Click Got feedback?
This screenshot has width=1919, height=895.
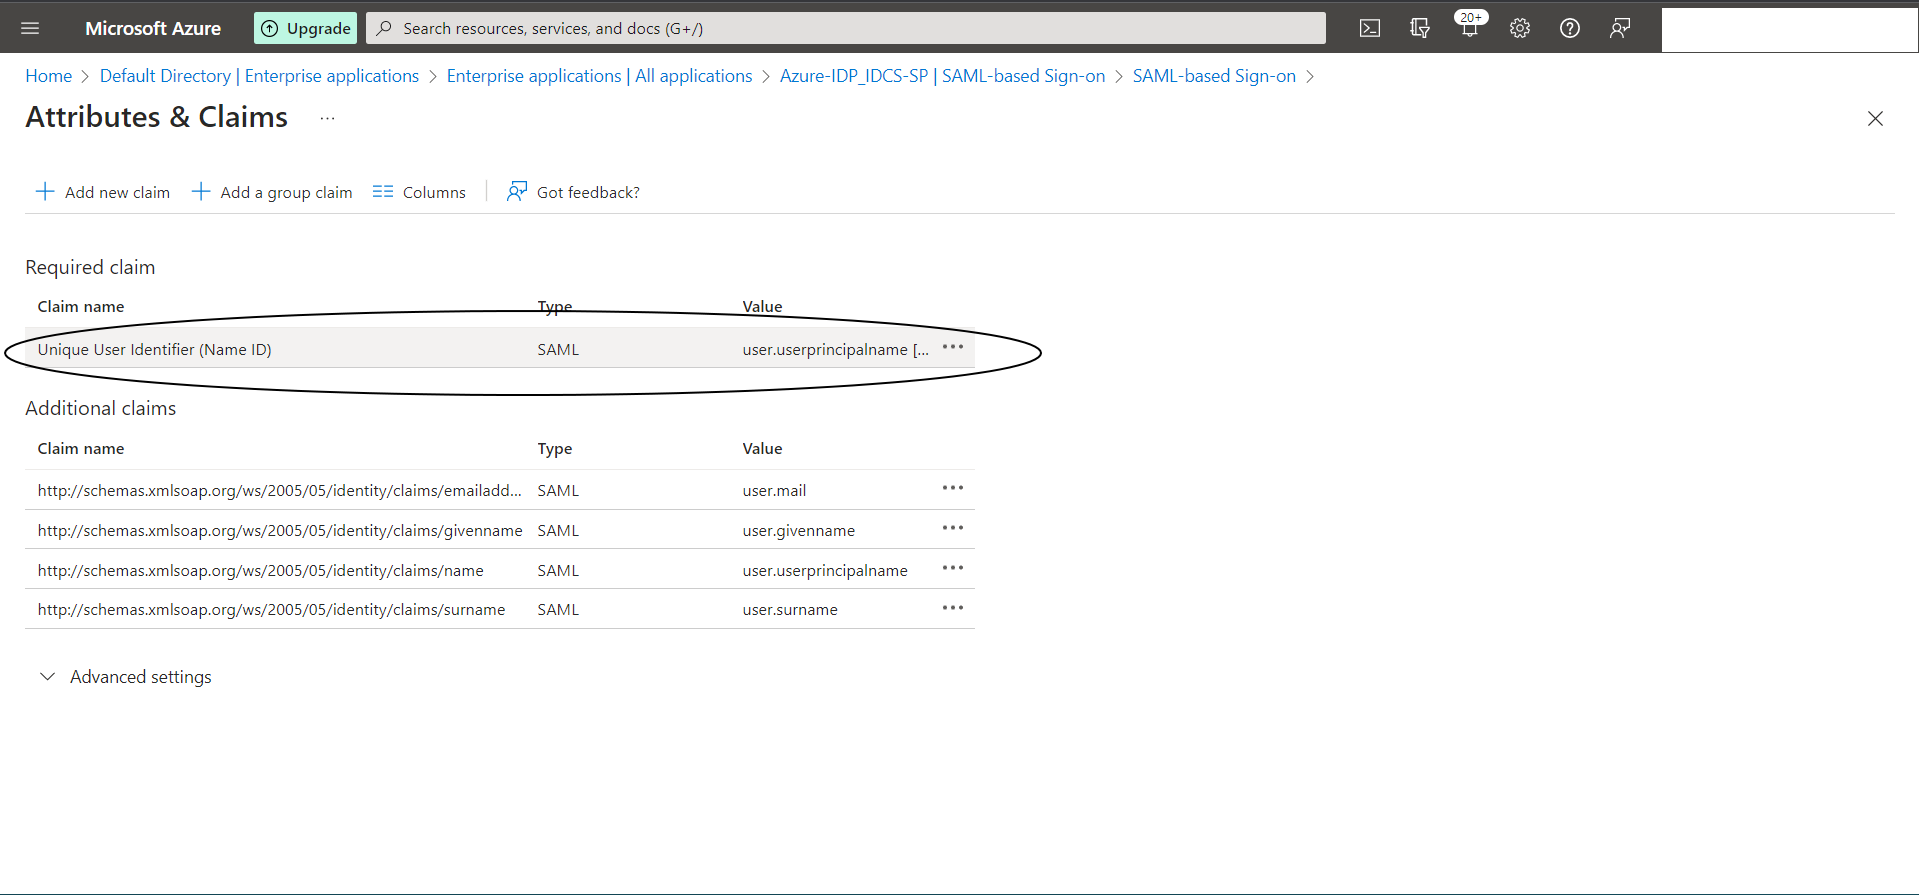[x=573, y=192]
